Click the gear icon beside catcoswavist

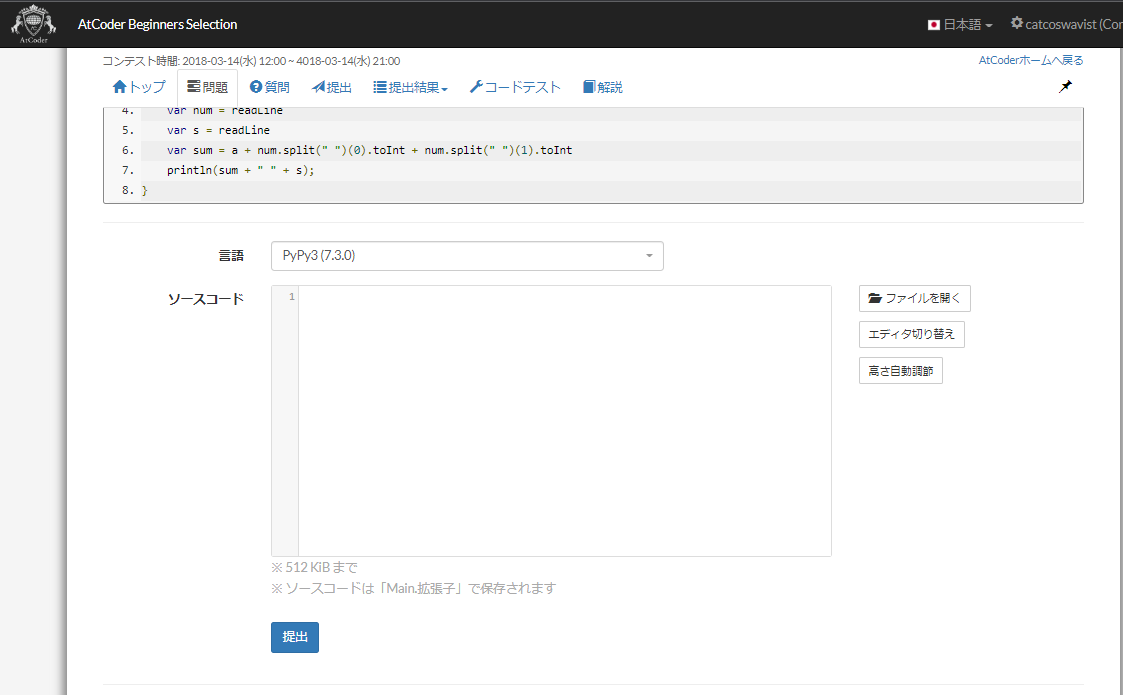point(1016,24)
